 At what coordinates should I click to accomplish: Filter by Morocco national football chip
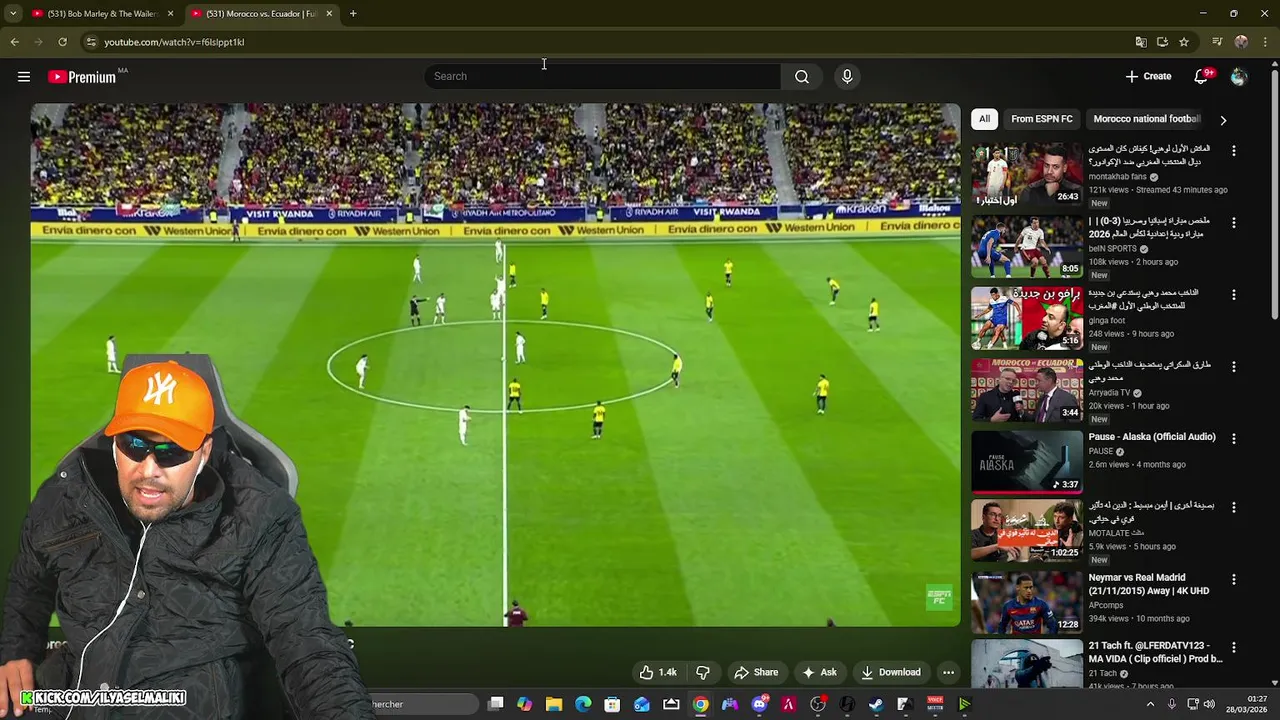pyautogui.click(x=1146, y=119)
